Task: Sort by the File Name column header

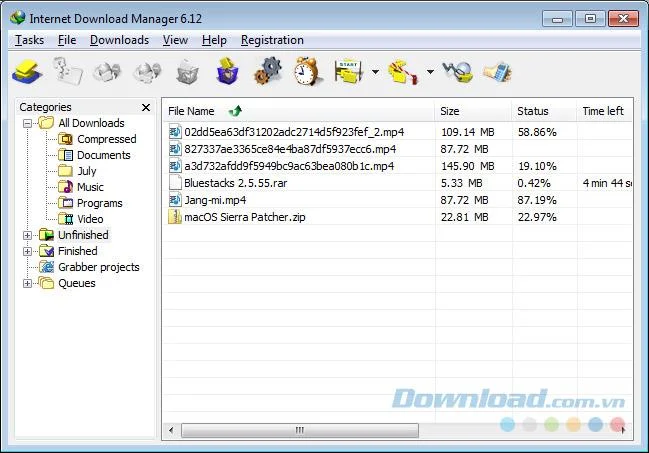Action: point(298,111)
